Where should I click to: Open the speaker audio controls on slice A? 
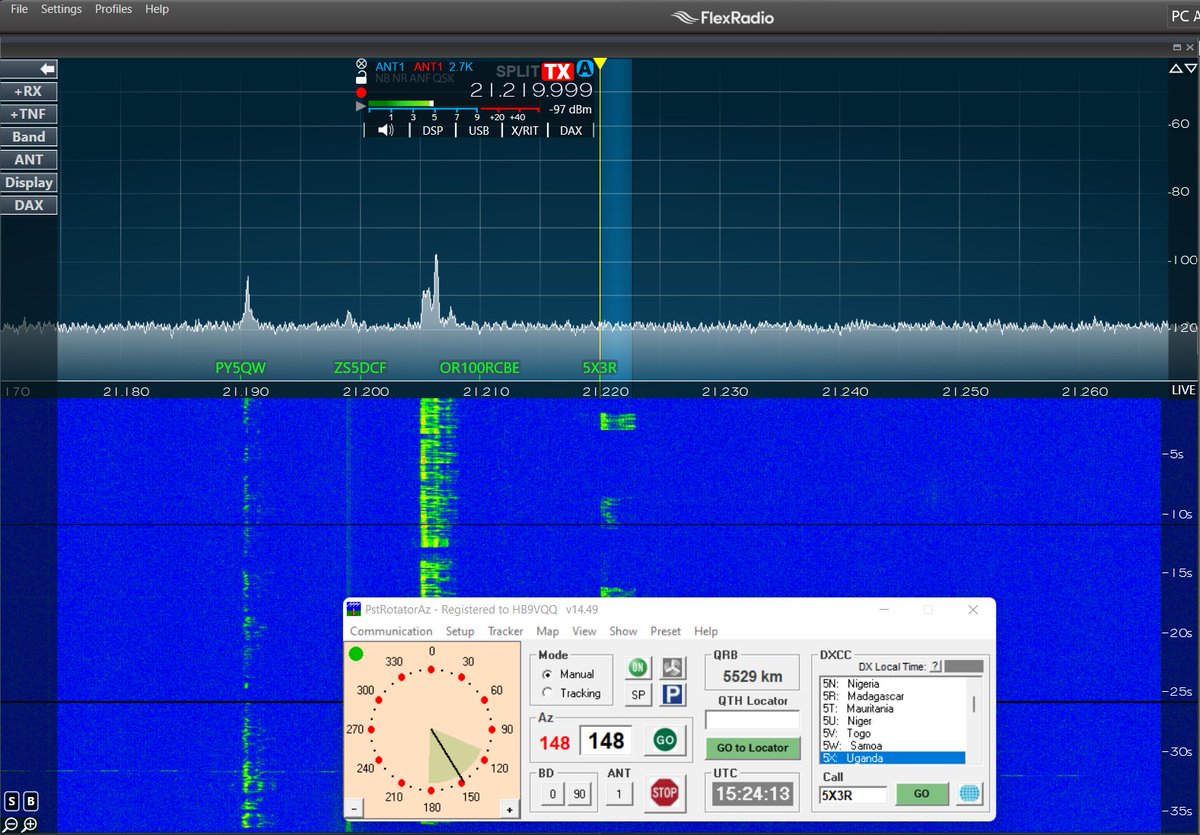pos(385,130)
